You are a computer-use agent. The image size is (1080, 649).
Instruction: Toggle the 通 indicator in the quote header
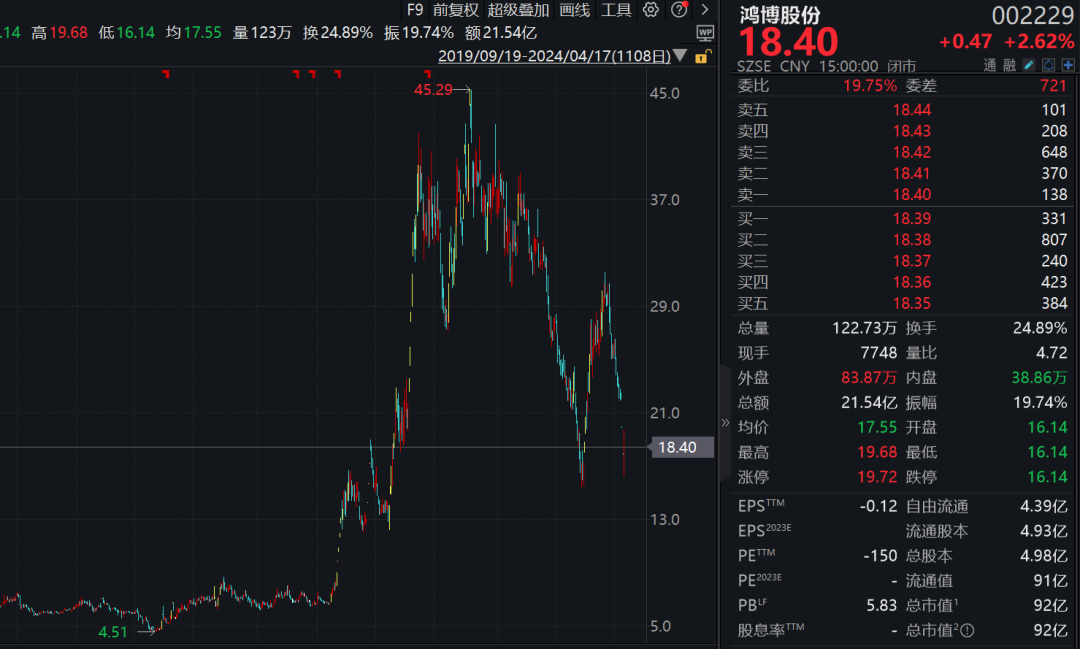coord(991,66)
